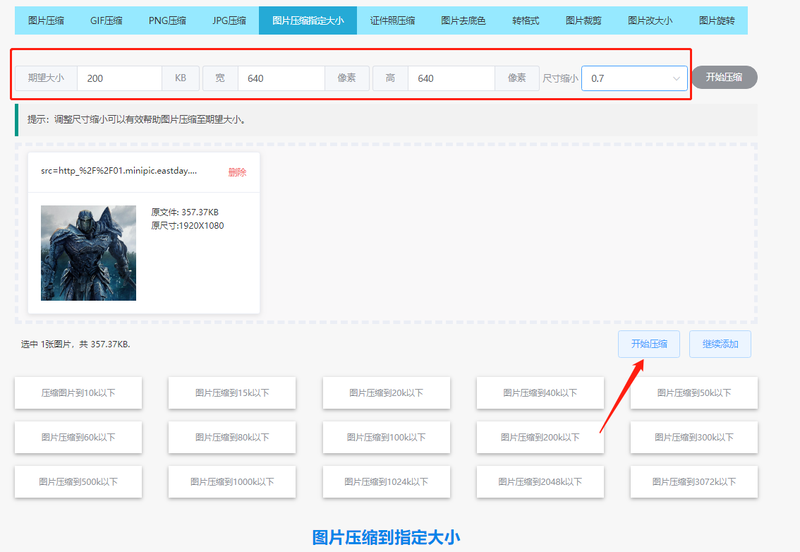800x552 pixels.
Task: Open the 转格式 tab
Action: coord(526,20)
